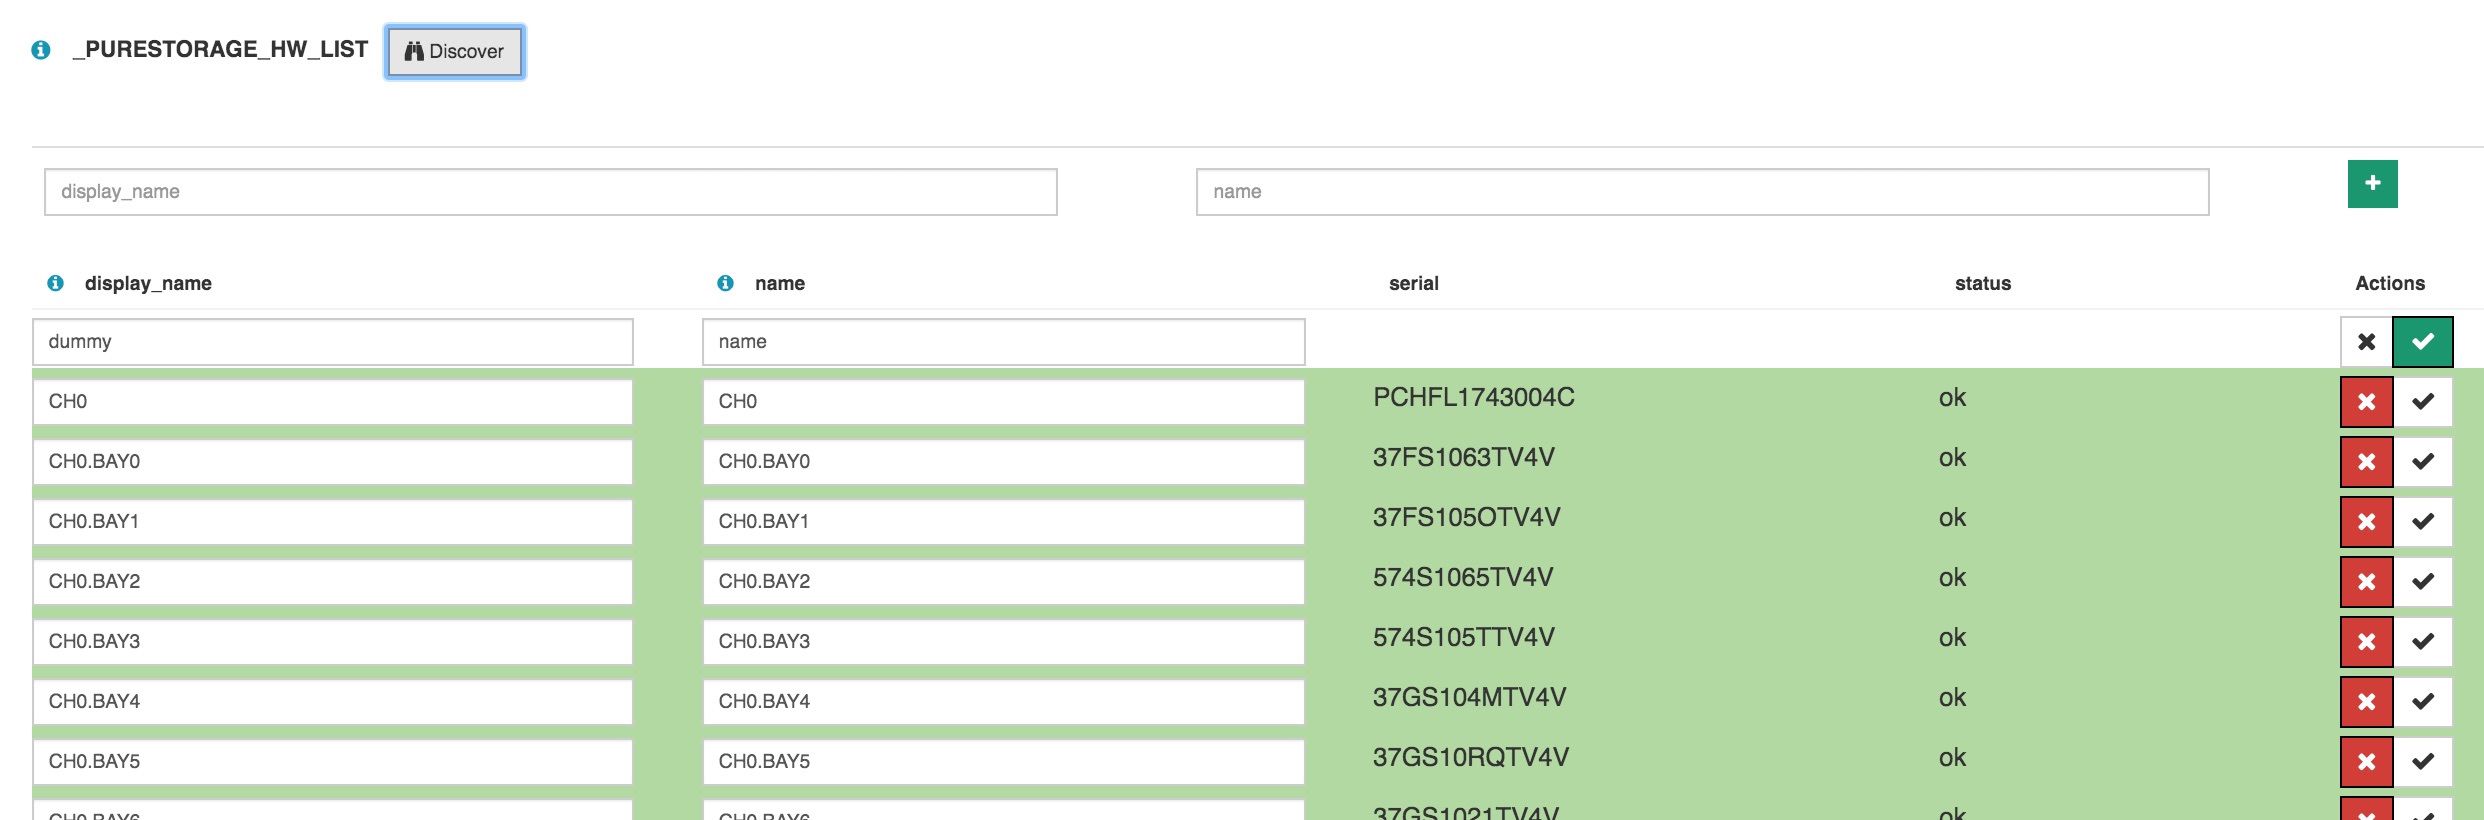Focus the top display_name filter field
This screenshot has width=2484, height=820.
pos(550,192)
